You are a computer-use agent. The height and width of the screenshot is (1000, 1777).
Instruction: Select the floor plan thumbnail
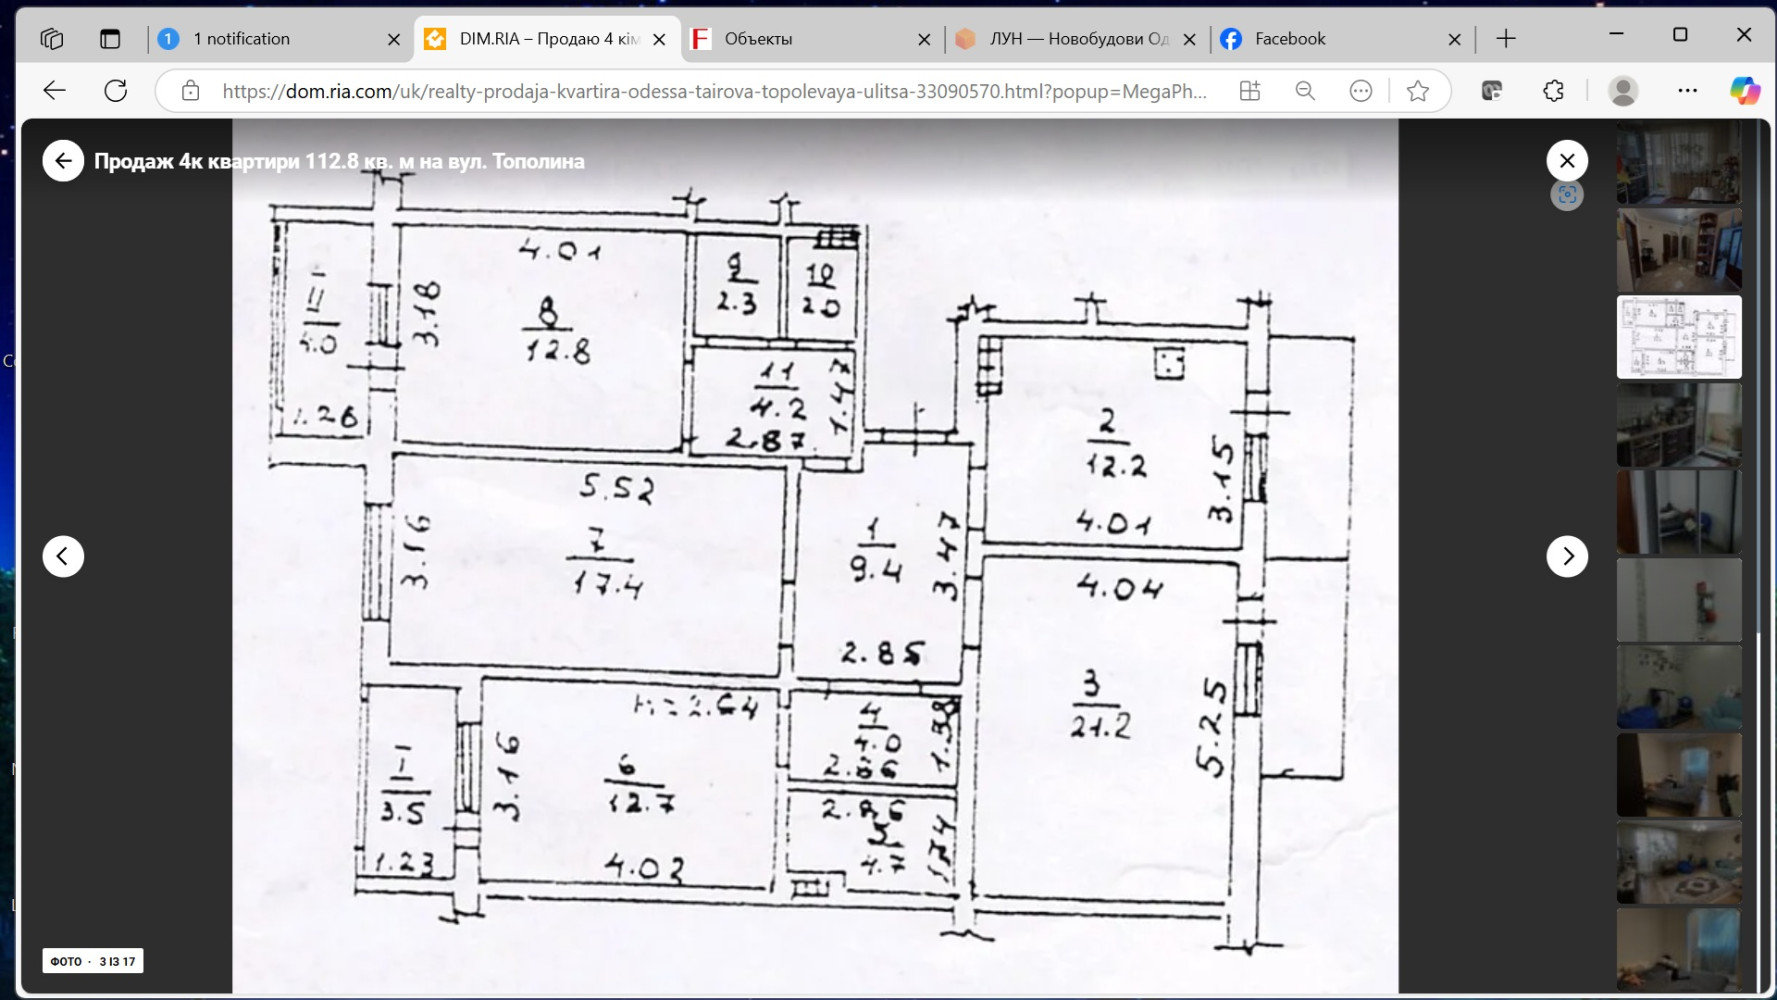[x=1679, y=337]
